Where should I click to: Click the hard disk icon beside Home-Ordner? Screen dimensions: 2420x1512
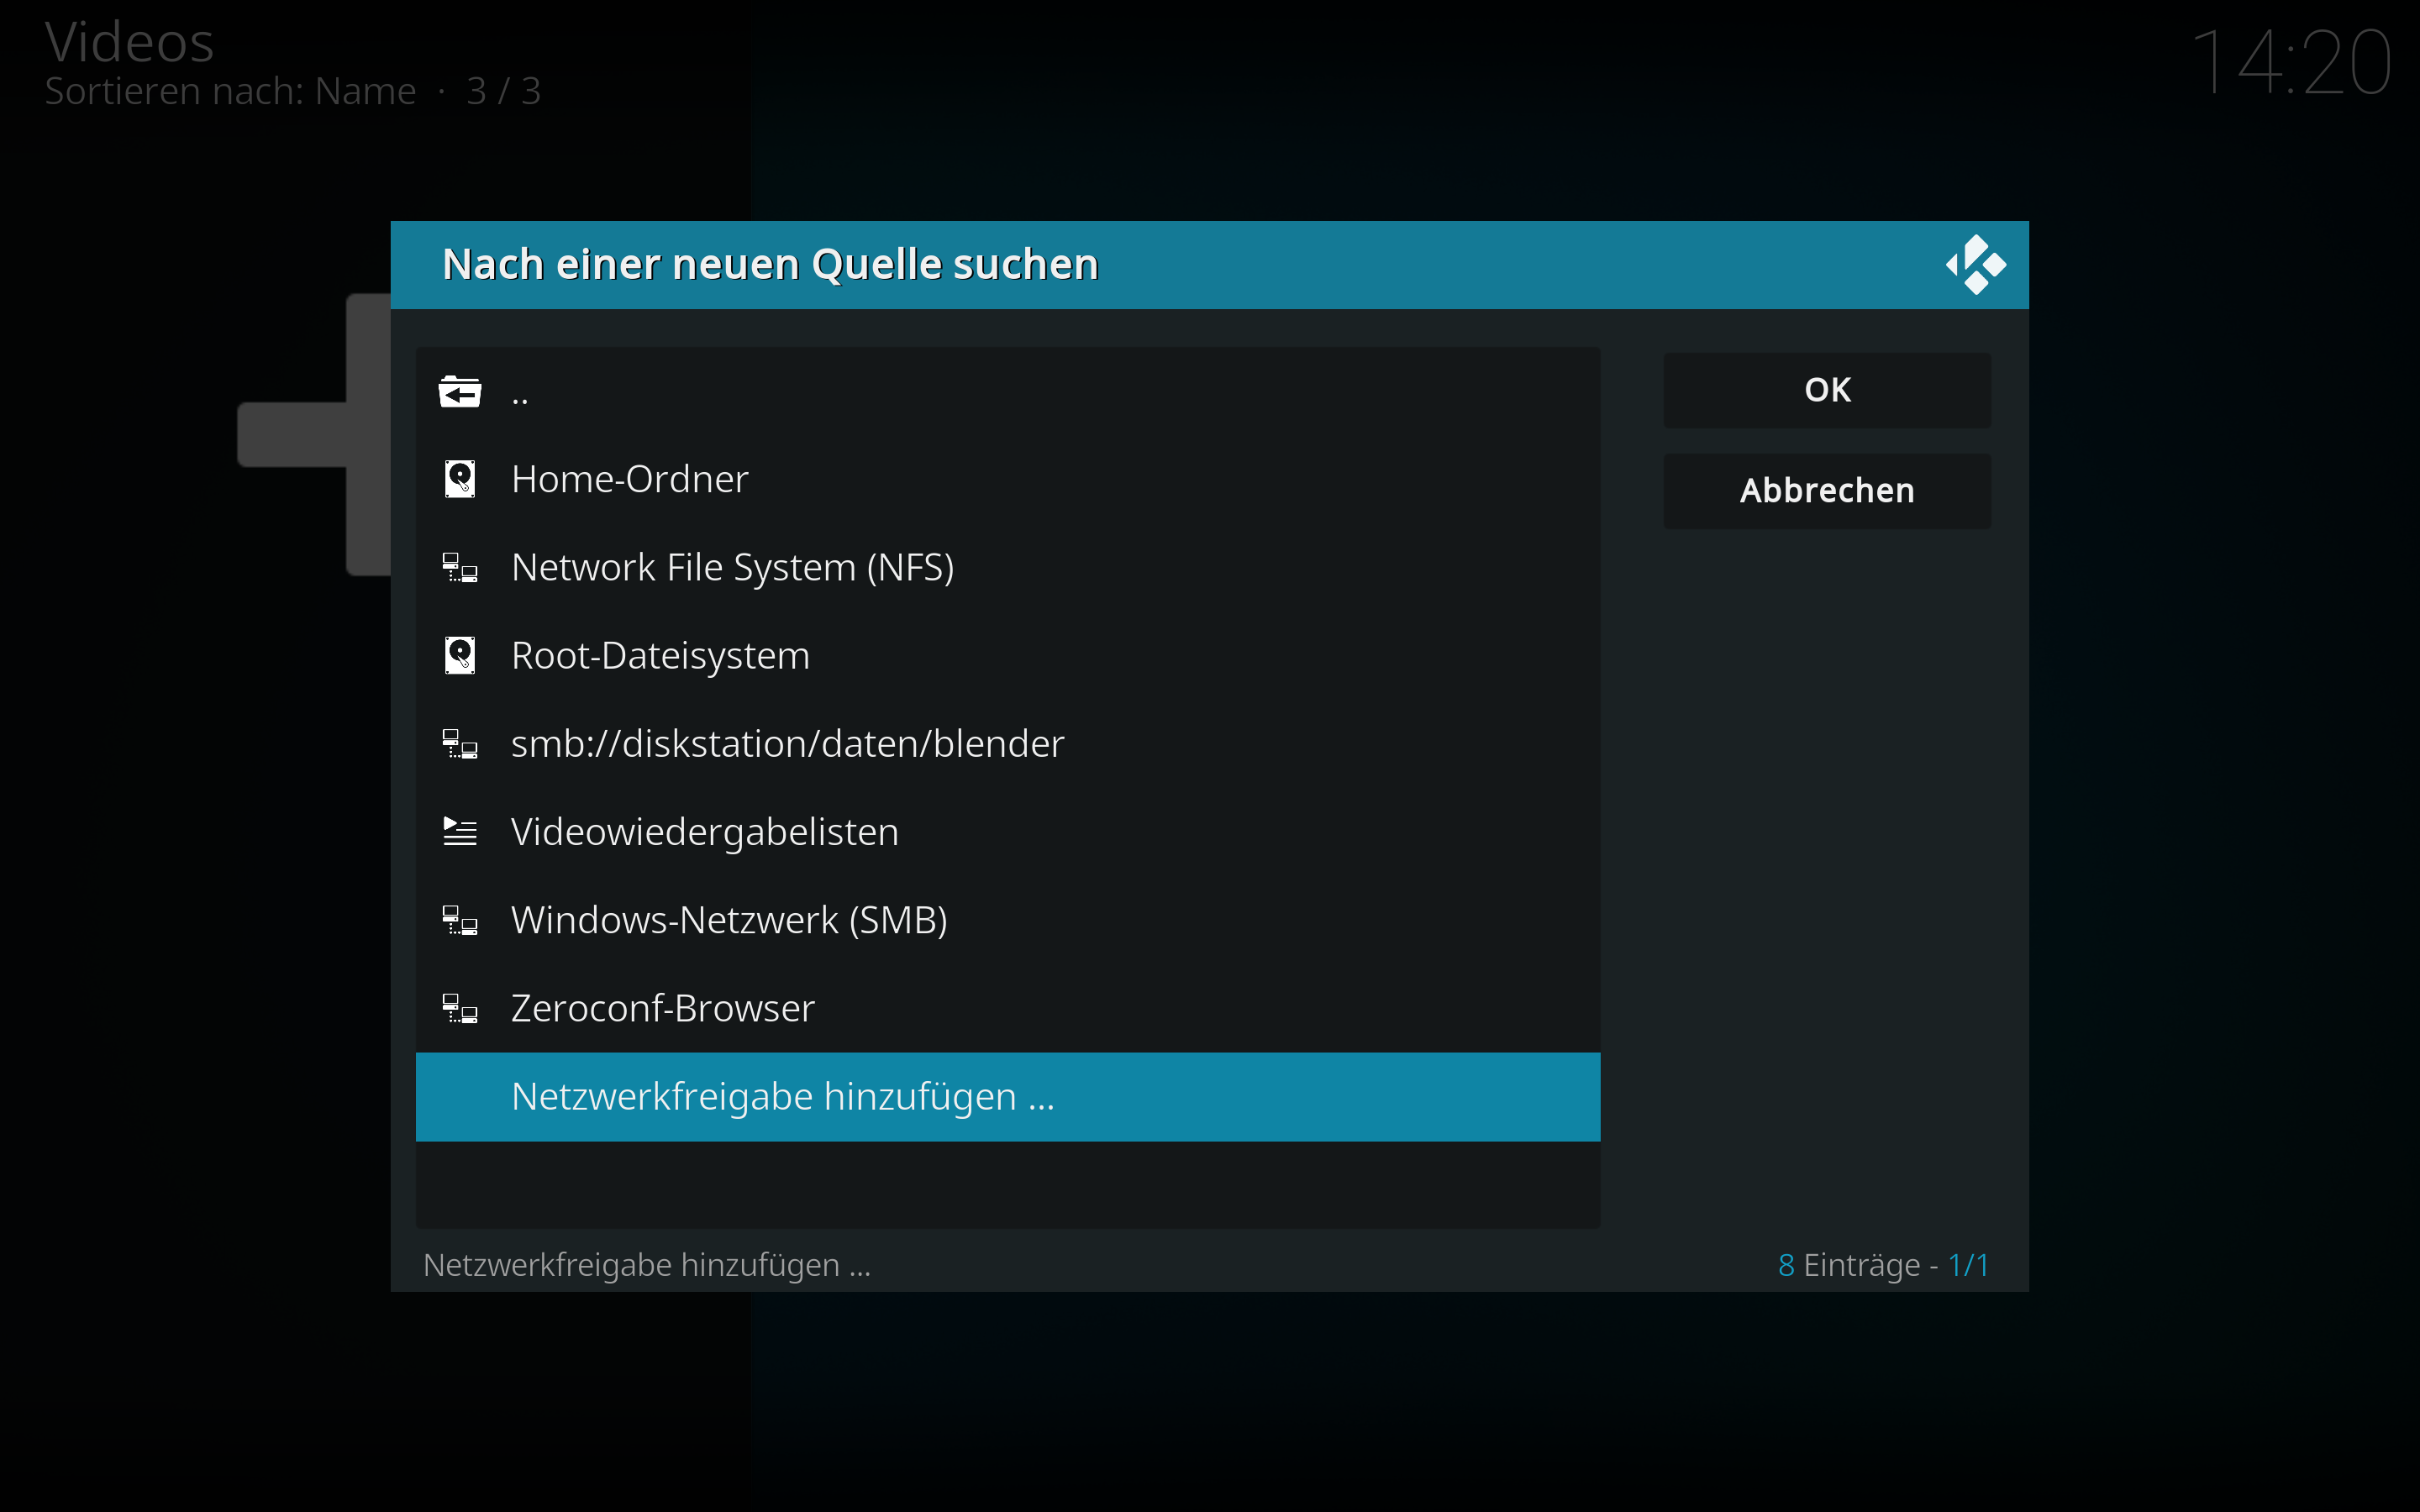(460, 478)
